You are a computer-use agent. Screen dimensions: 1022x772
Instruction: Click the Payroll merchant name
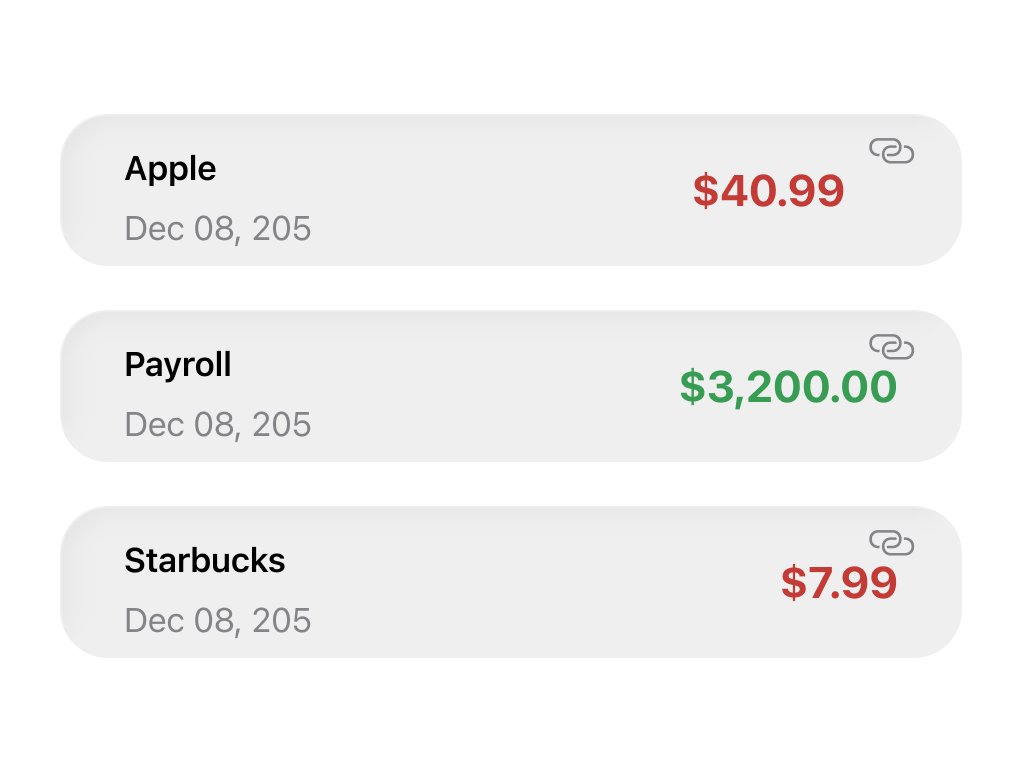[178, 366]
